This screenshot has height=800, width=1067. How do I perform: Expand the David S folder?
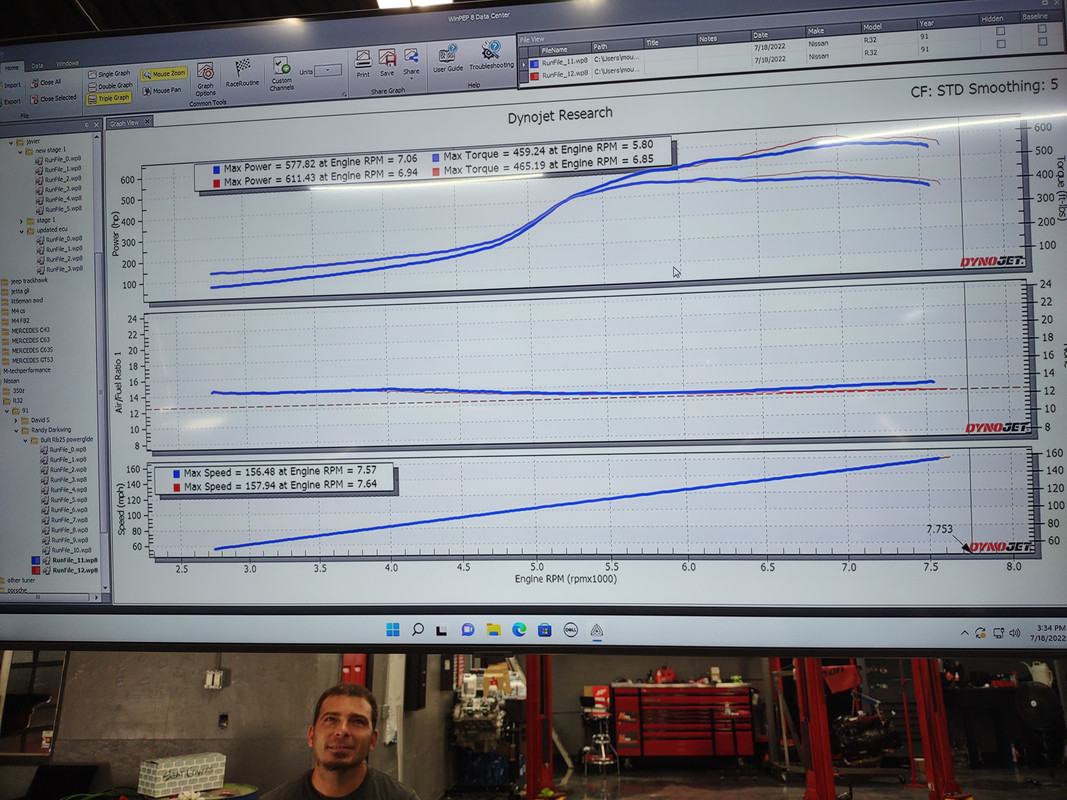pos(16,420)
